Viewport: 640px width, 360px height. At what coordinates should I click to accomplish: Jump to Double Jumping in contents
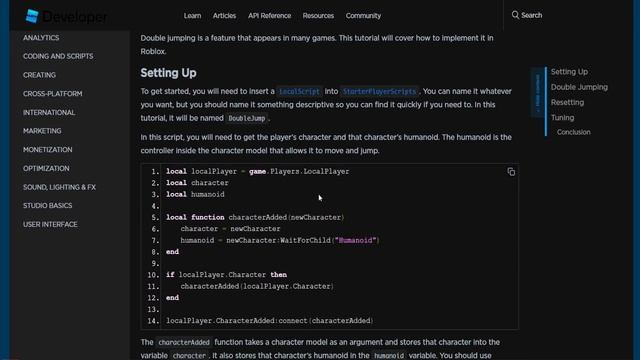point(579,87)
